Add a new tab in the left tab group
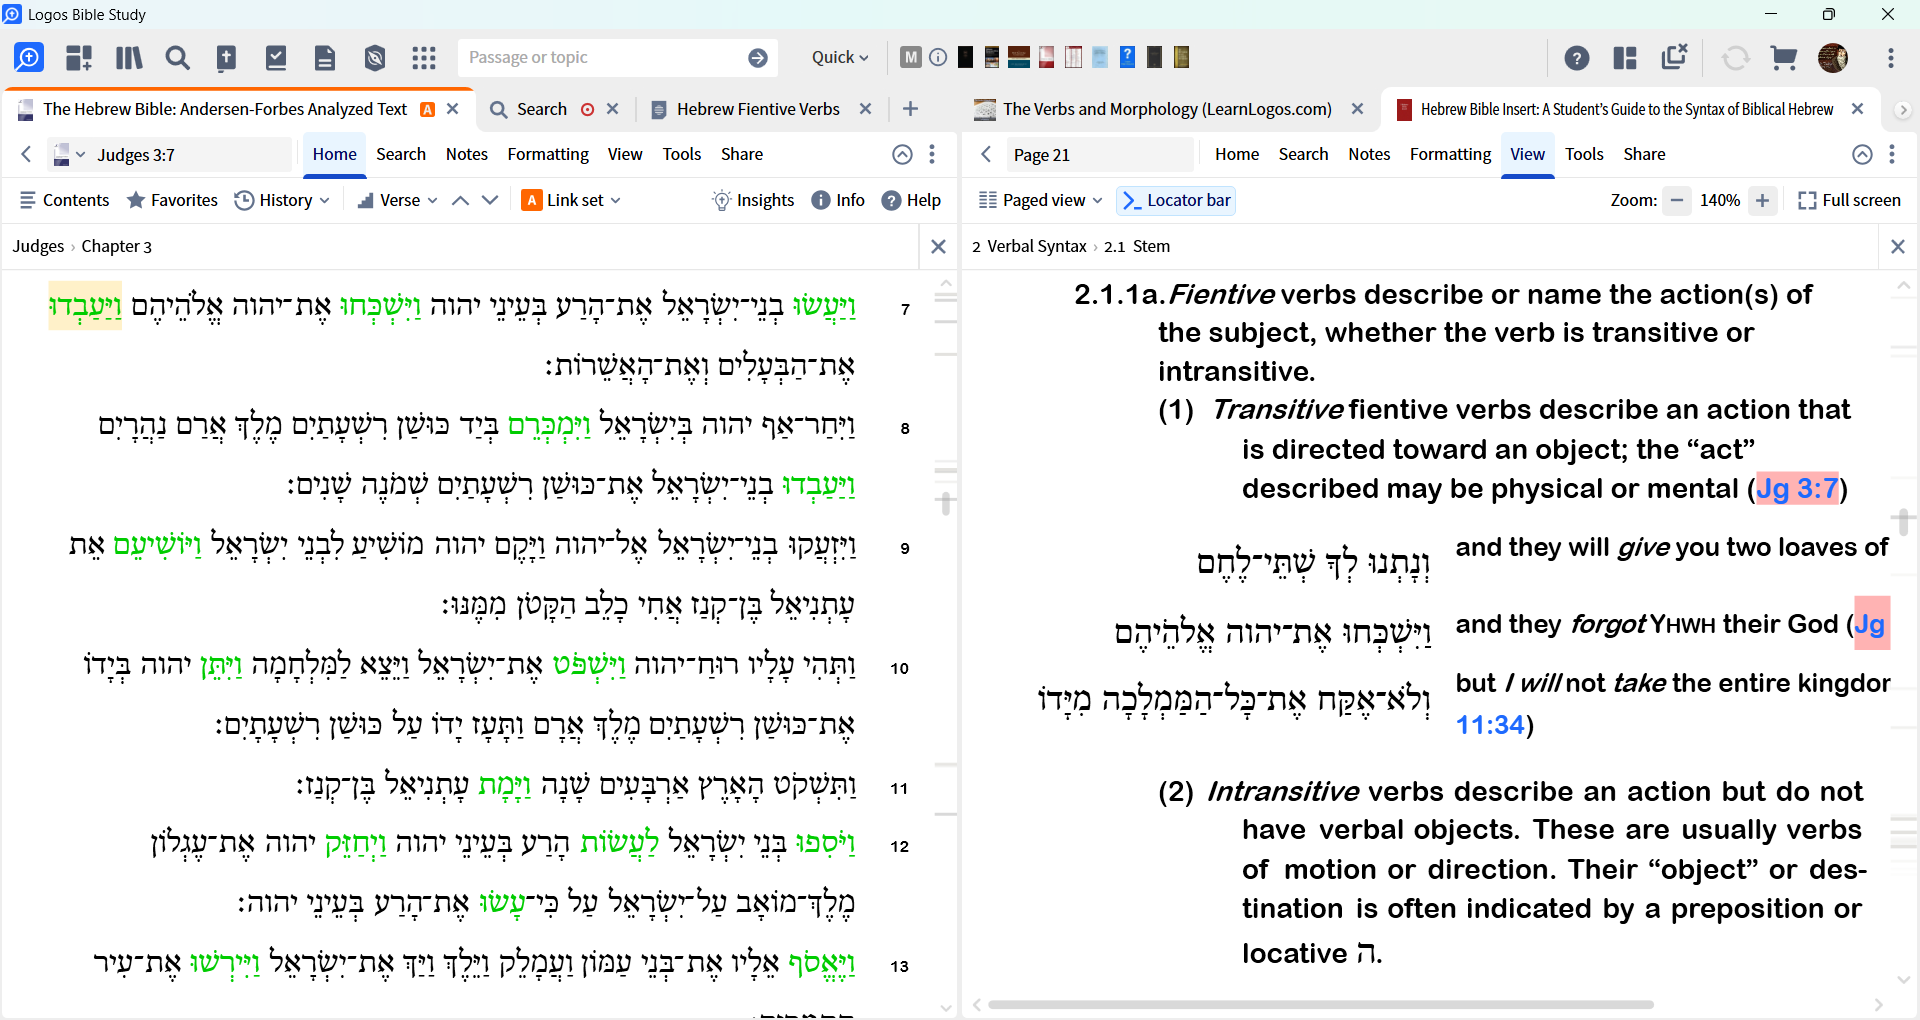This screenshot has height=1020, width=1920. 910,109
